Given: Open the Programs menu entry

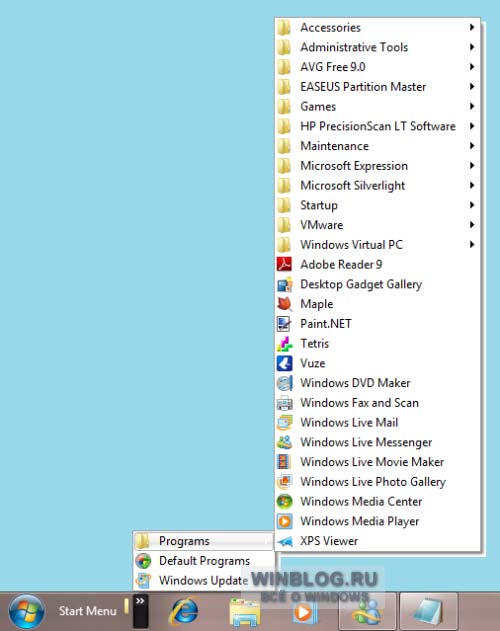Looking at the screenshot, I should 204,541.
